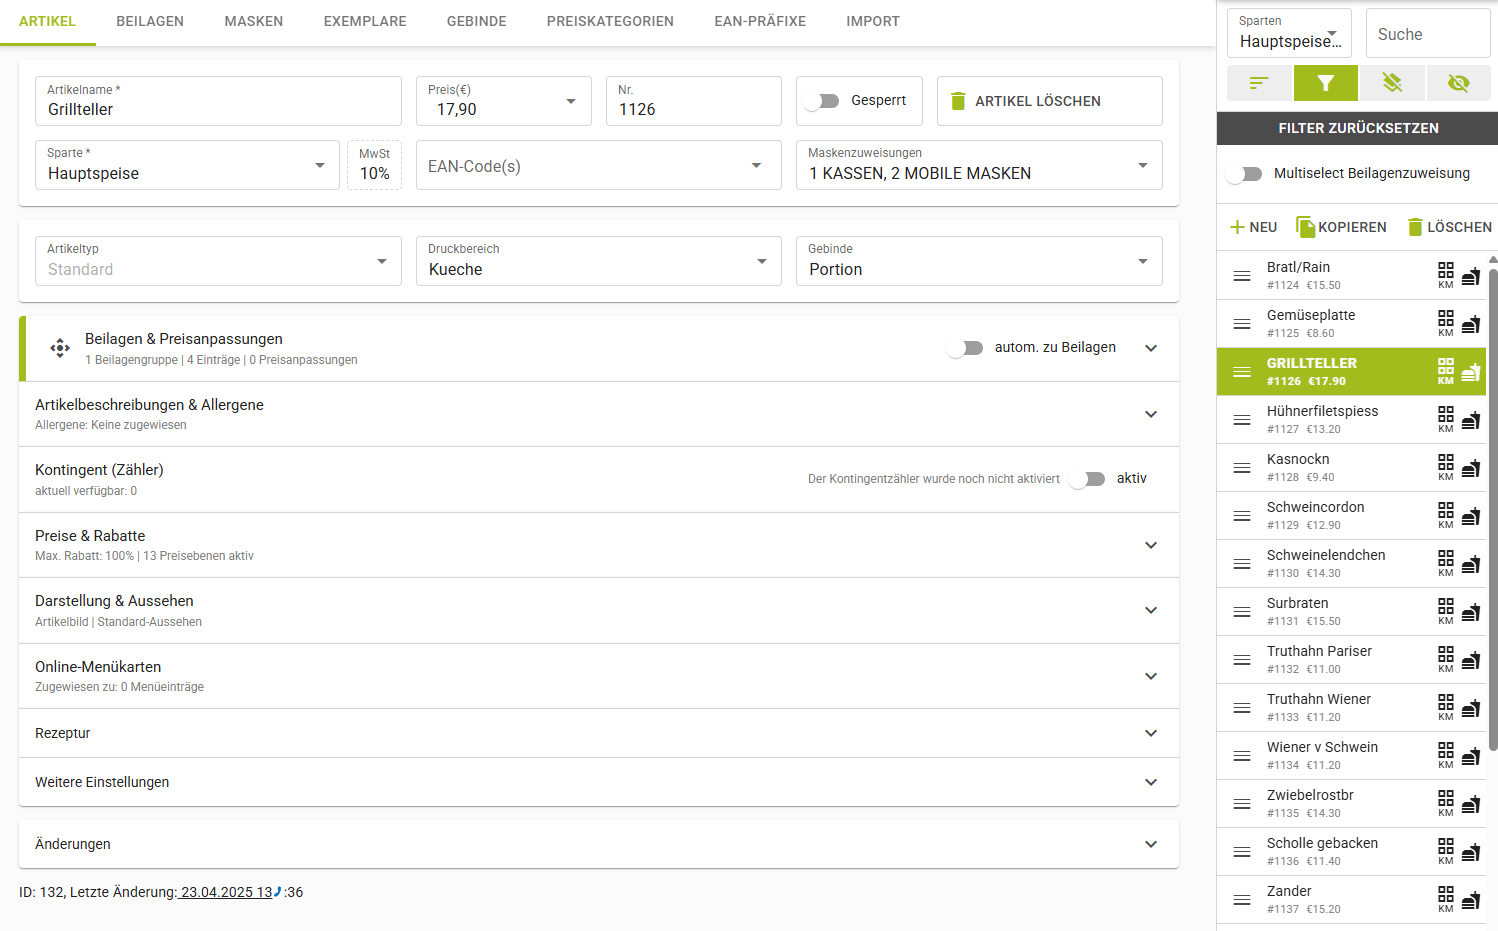
Task: Open the Maskenzuweisungen dropdown
Action: pyautogui.click(x=978, y=165)
